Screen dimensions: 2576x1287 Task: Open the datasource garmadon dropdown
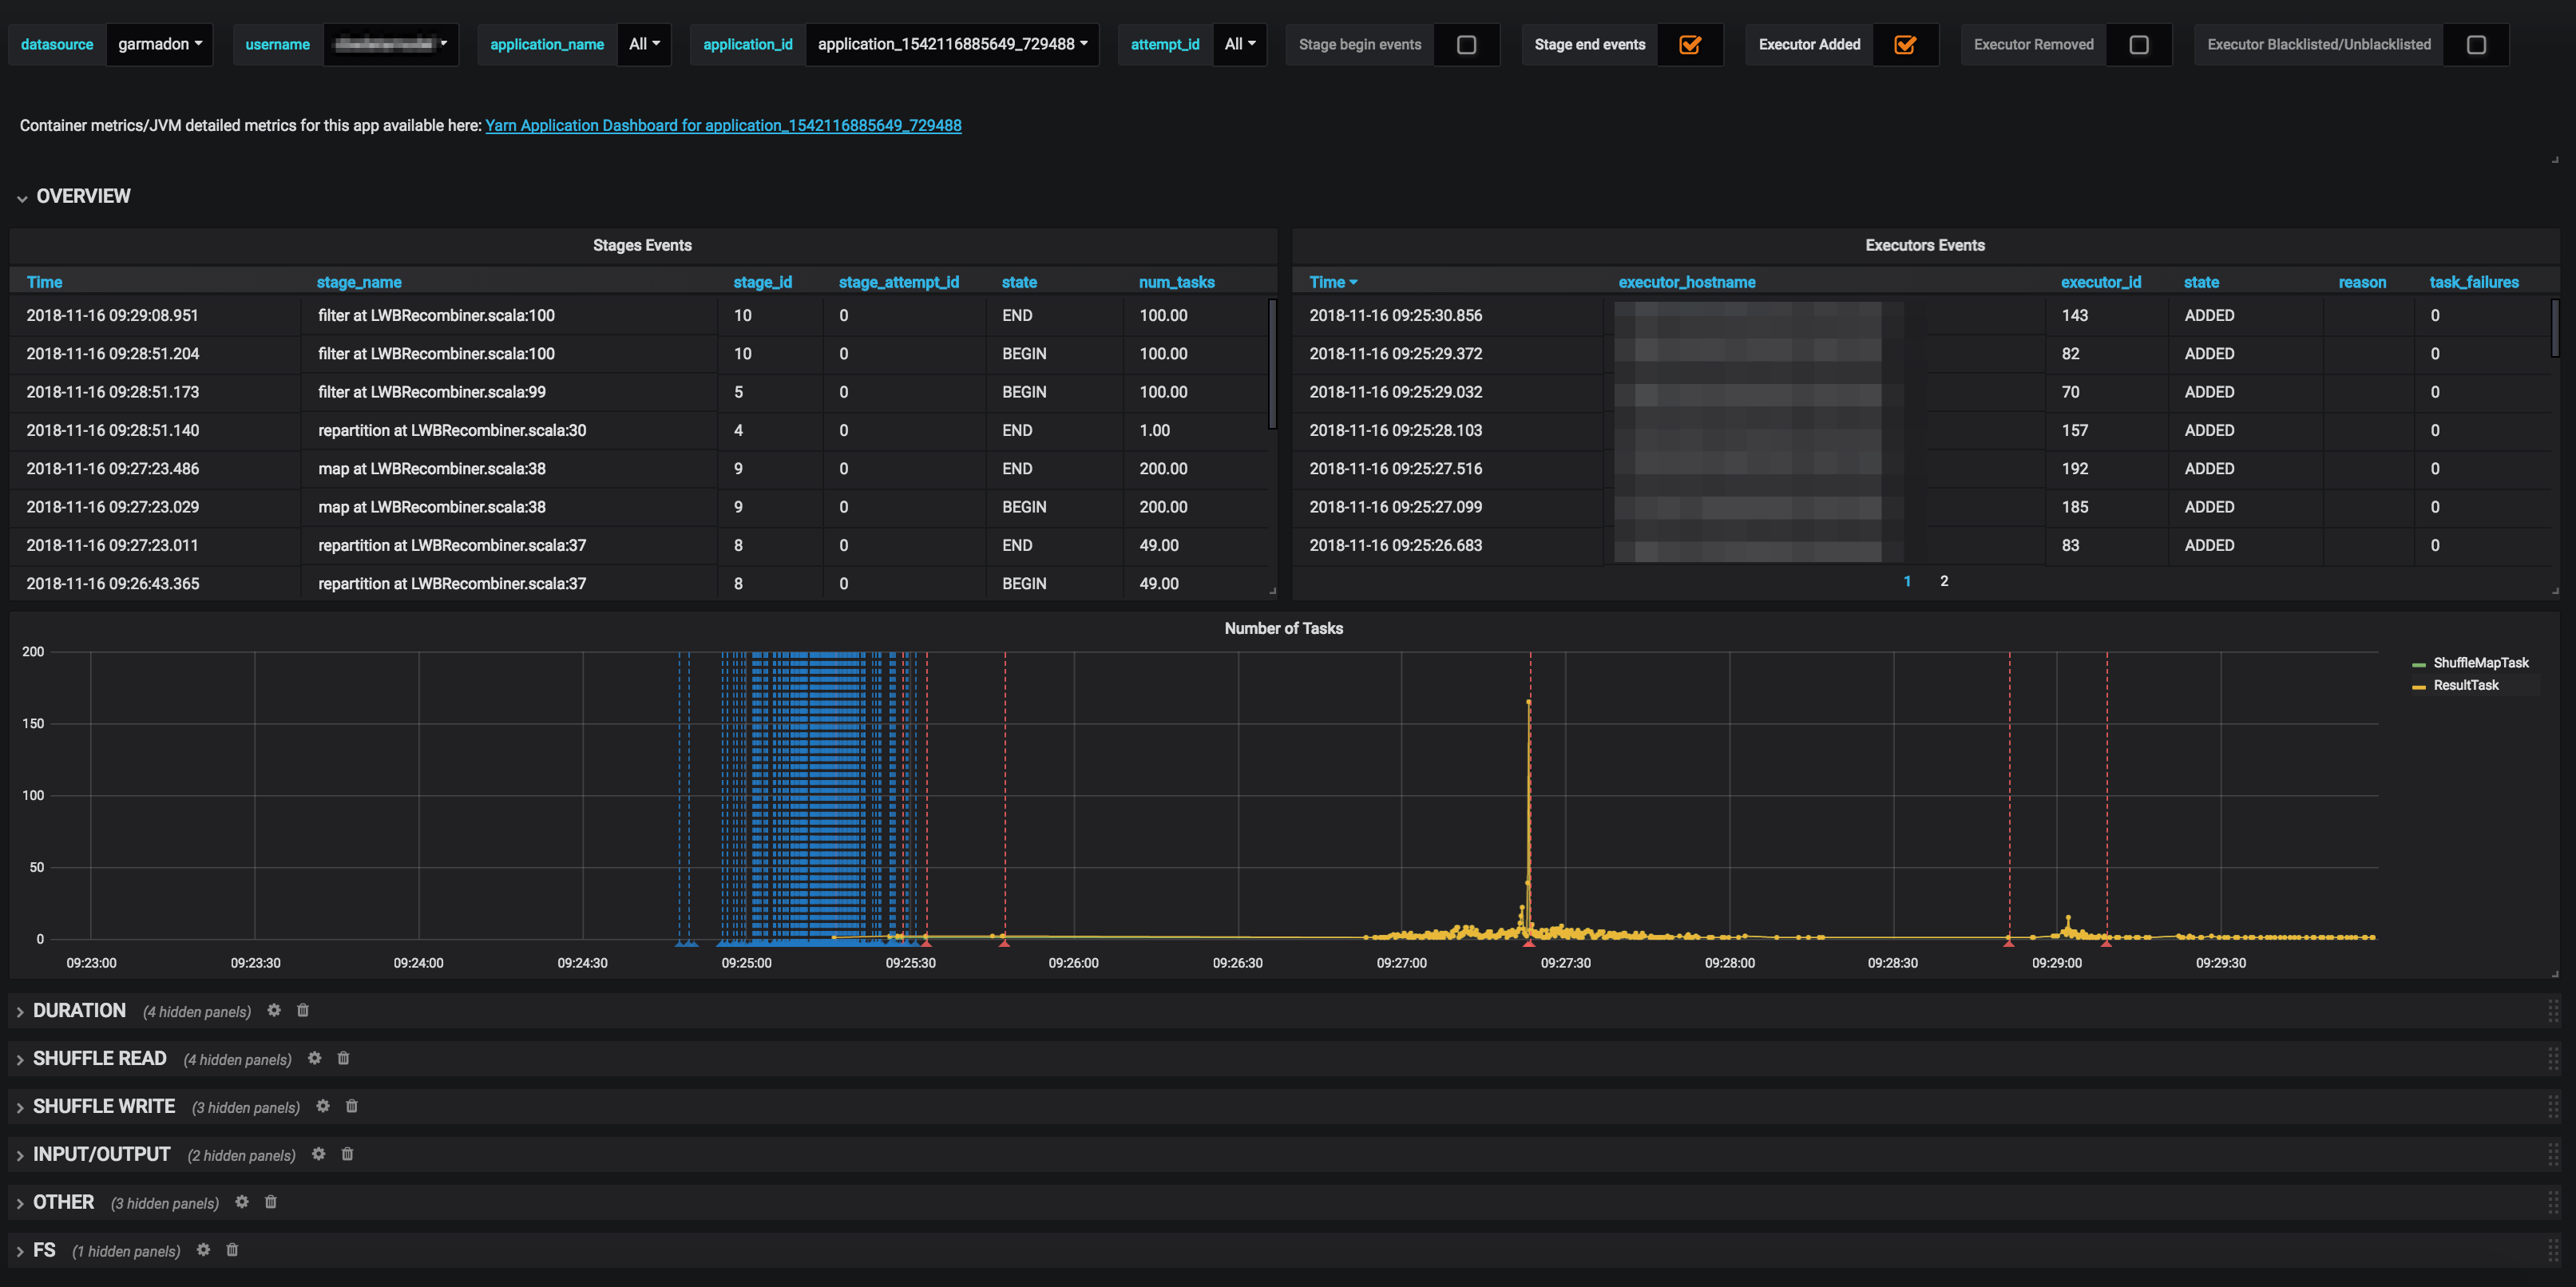[x=160, y=45]
